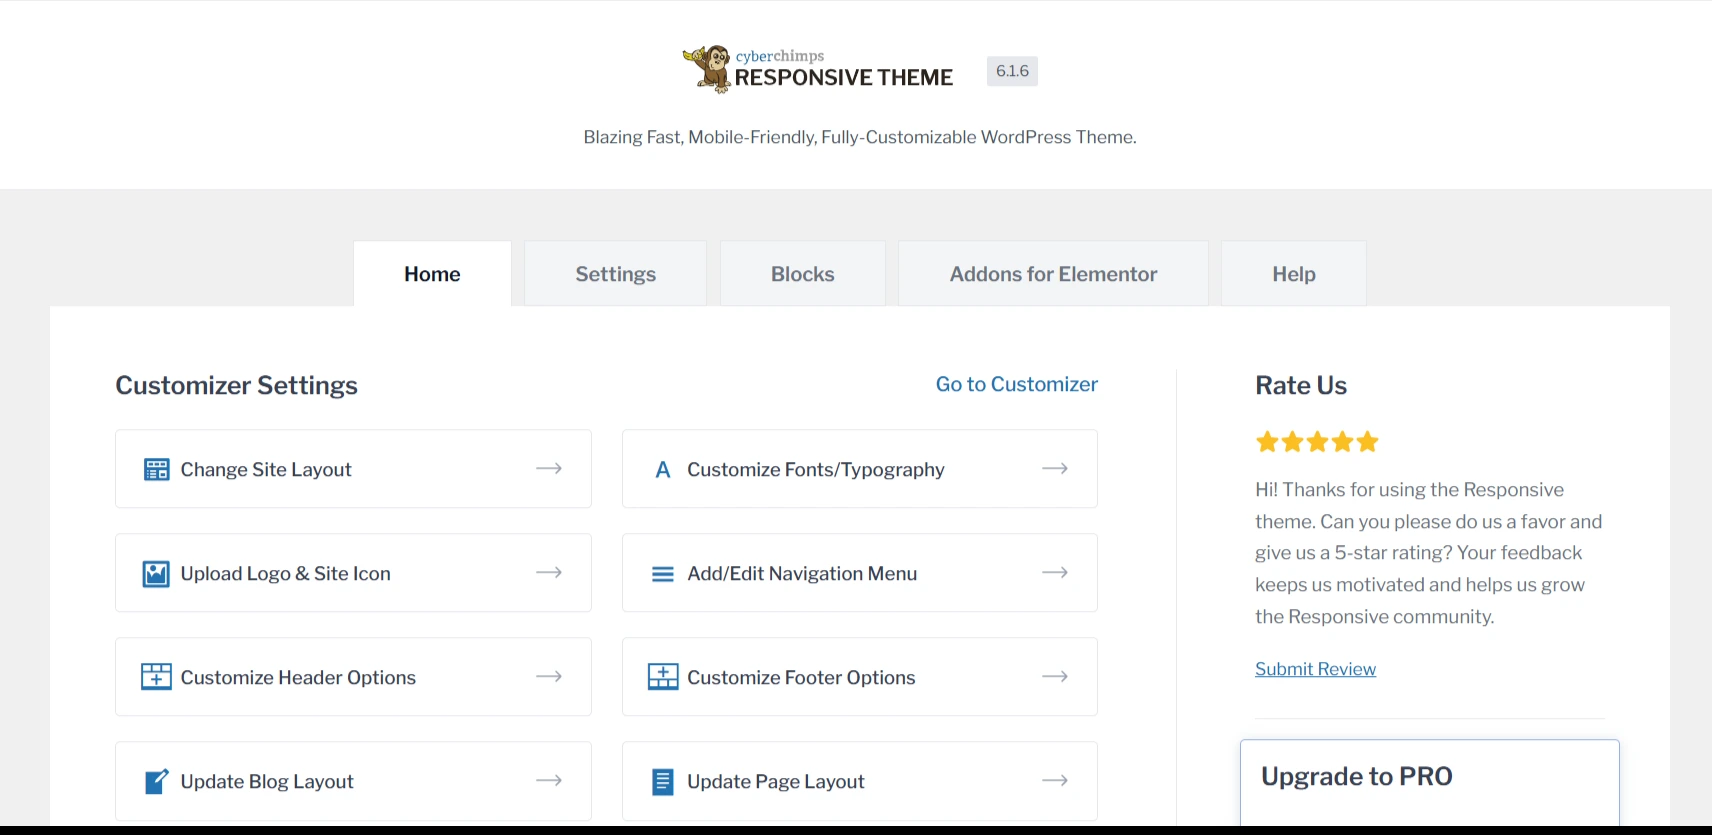Viewport: 1712px width, 835px height.
Task: Click the Submit Review link
Action: tap(1315, 669)
